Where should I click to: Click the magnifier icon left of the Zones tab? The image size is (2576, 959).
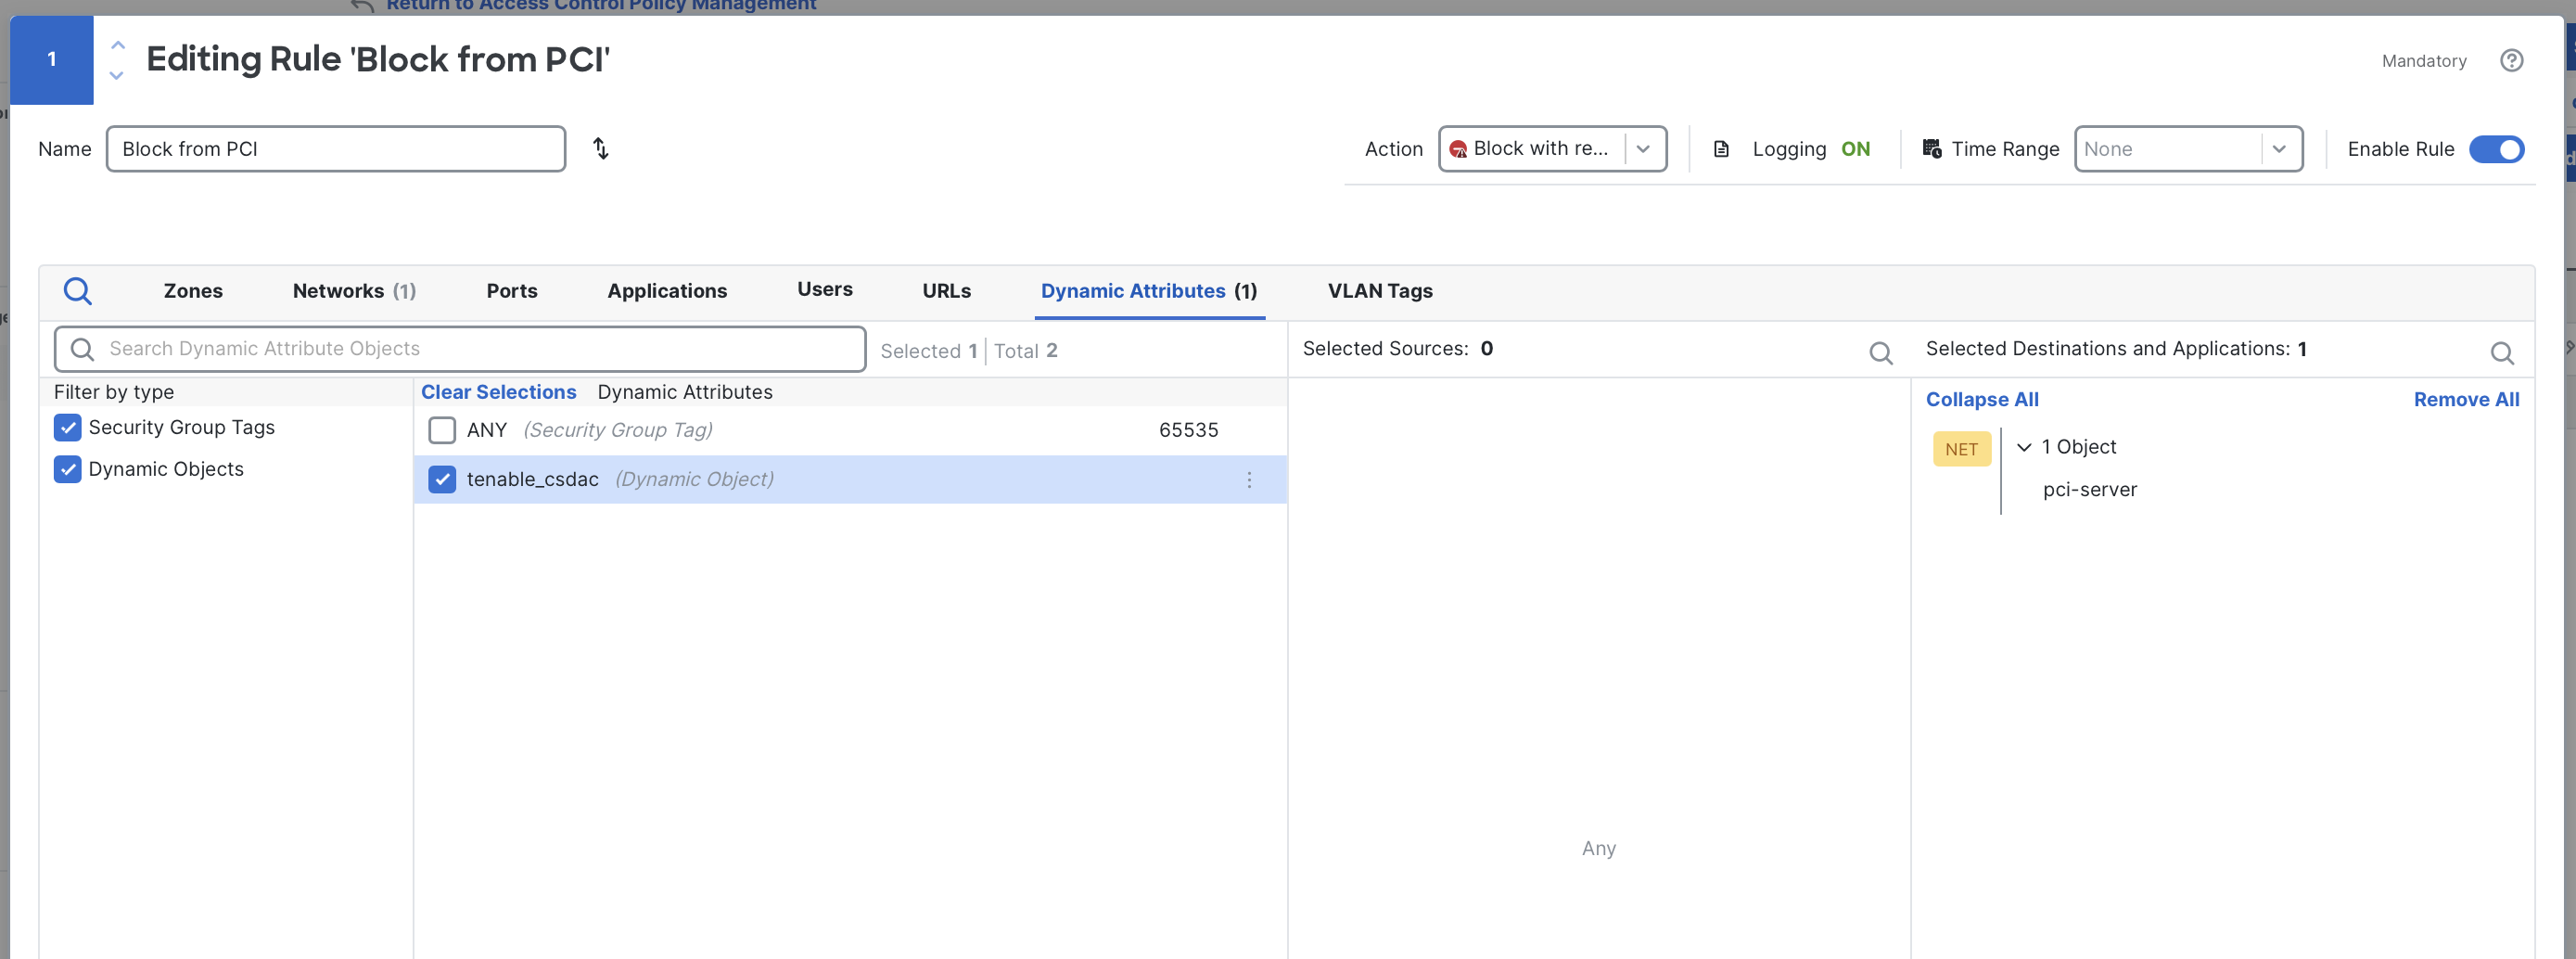[x=78, y=291]
